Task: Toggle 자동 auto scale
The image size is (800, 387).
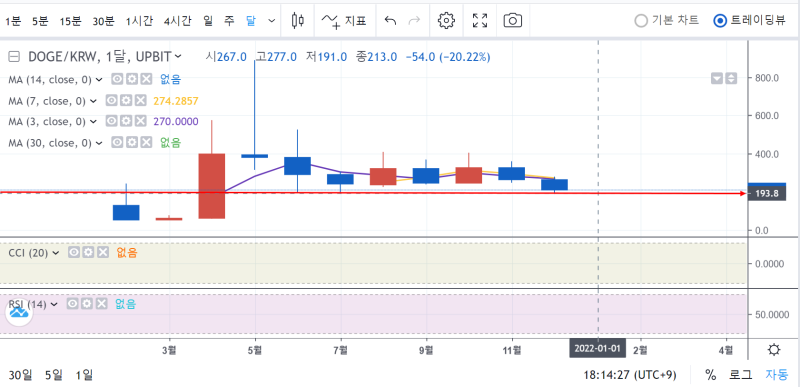Action: tap(776, 375)
